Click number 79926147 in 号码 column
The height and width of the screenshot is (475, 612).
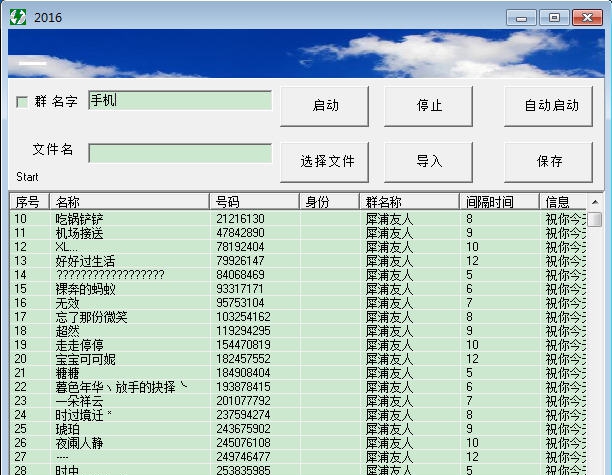coord(240,261)
